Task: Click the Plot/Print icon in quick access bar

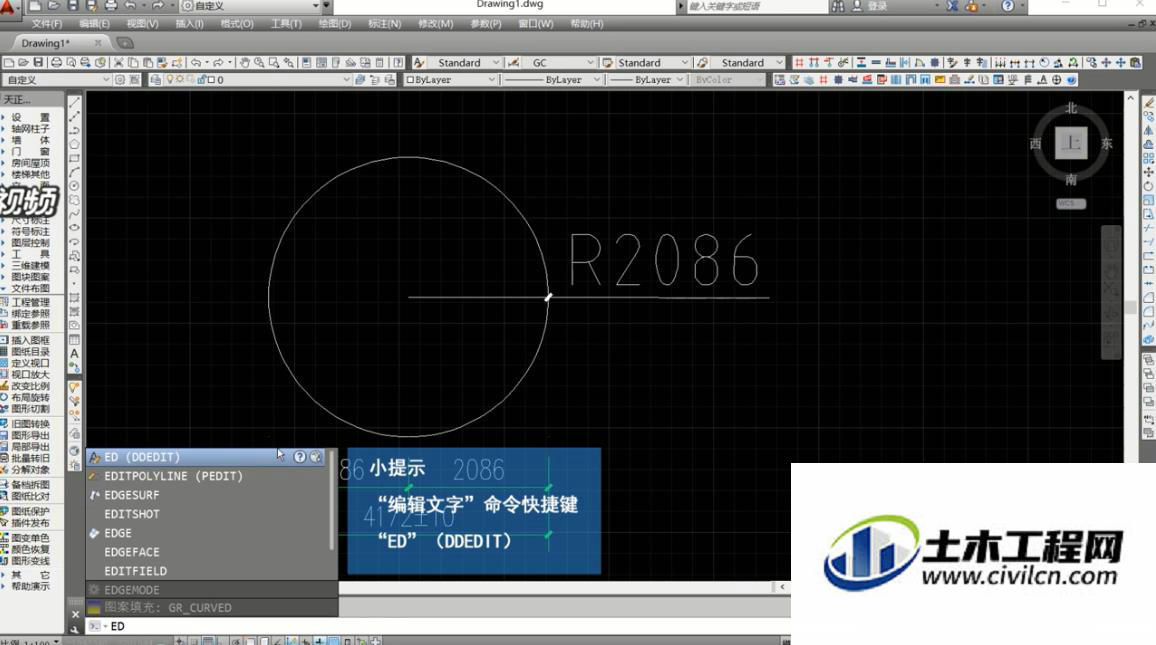Action: click(x=111, y=6)
